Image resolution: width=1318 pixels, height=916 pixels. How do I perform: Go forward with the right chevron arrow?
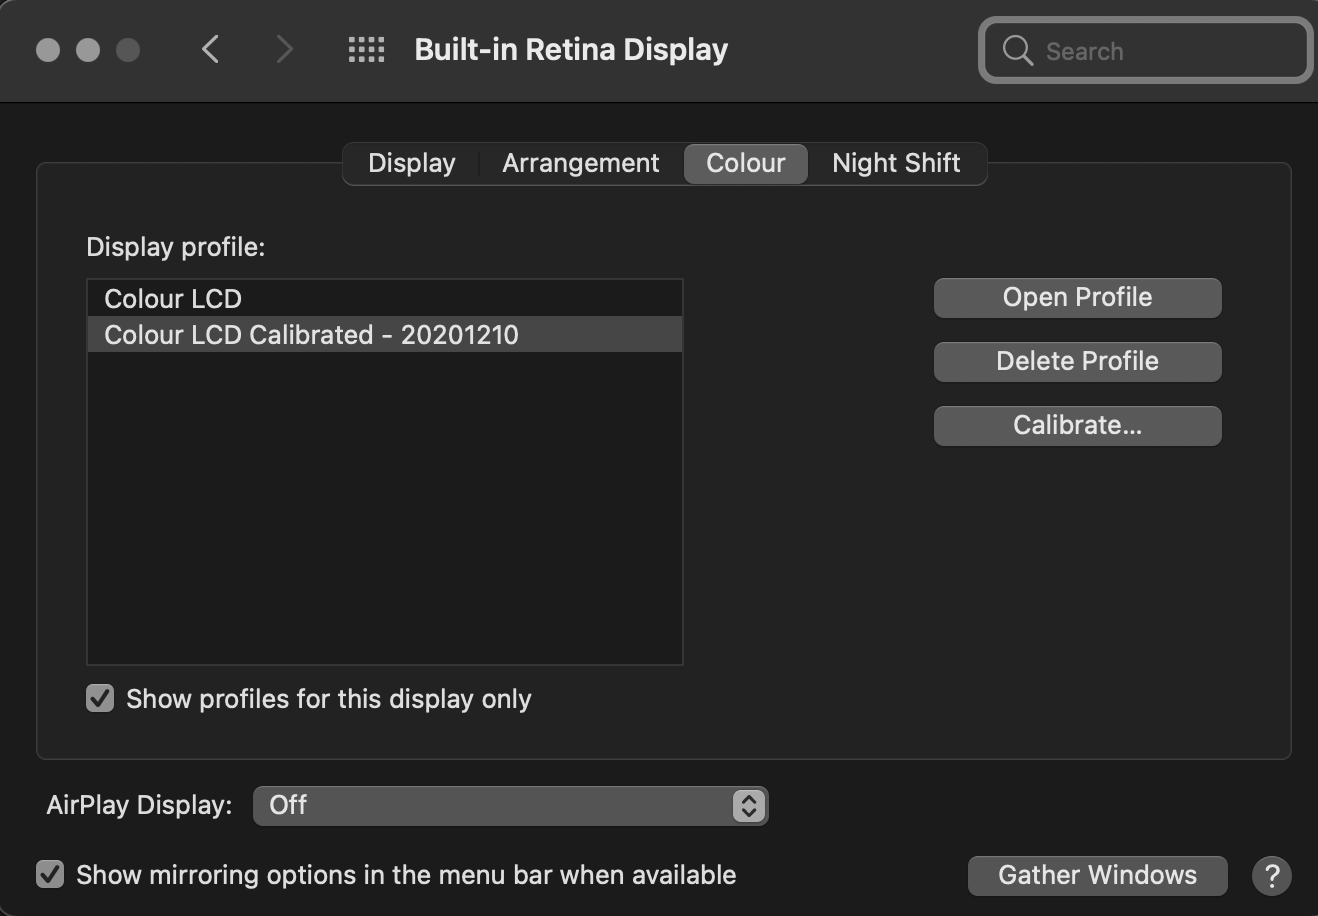click(285, 49)
